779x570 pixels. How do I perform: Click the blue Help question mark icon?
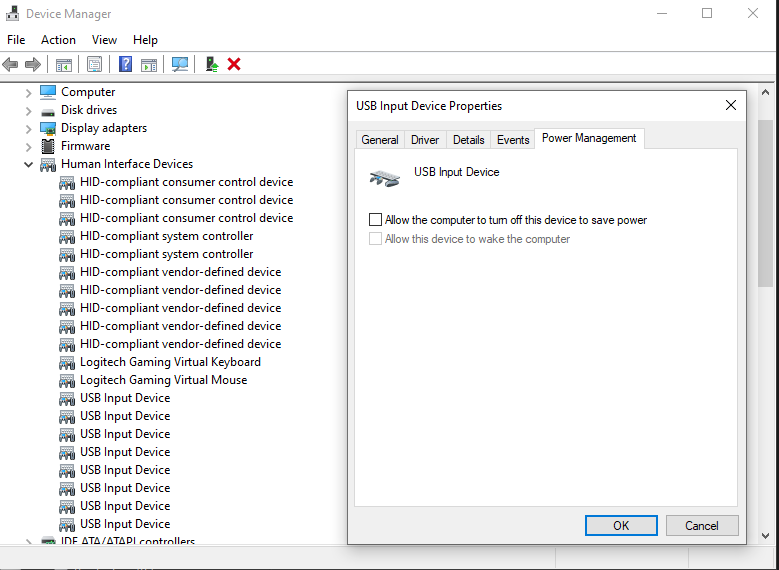point(126,64)
